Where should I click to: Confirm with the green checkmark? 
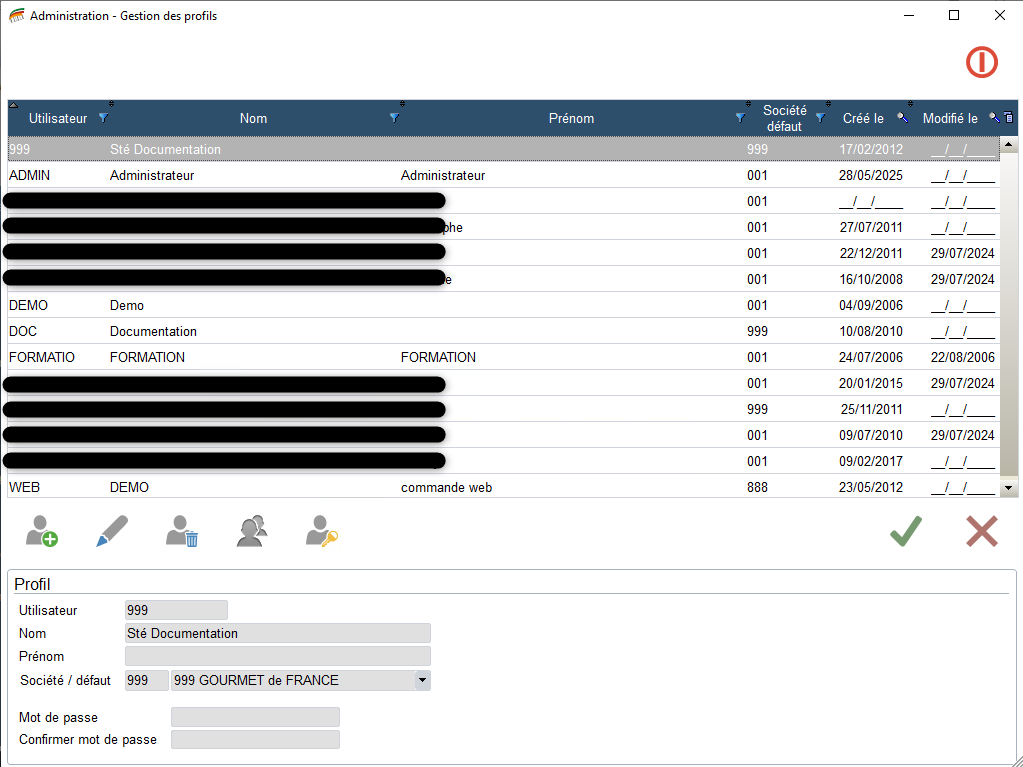(905, 531)
